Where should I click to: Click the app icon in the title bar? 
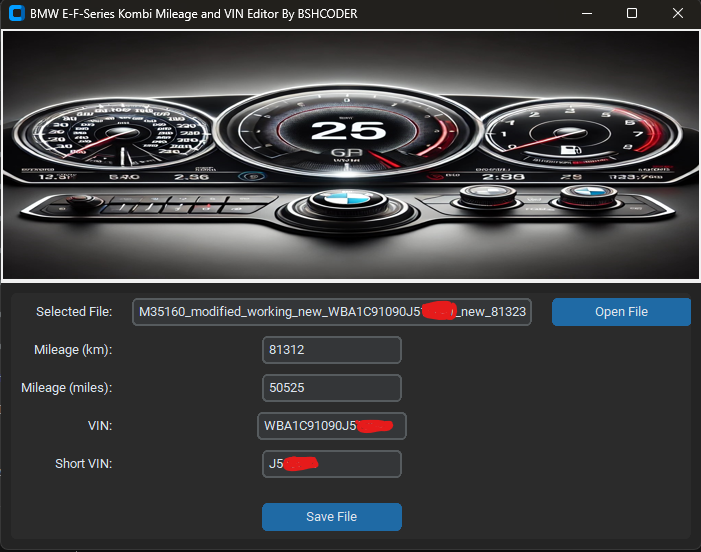click(x=15, y=14)
